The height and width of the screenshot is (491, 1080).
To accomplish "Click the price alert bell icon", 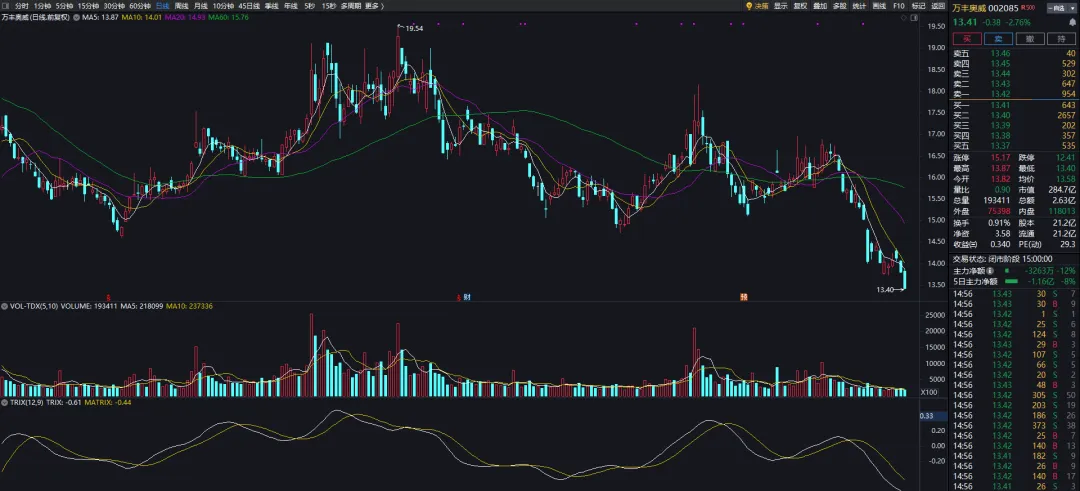I will [1072, 23].
